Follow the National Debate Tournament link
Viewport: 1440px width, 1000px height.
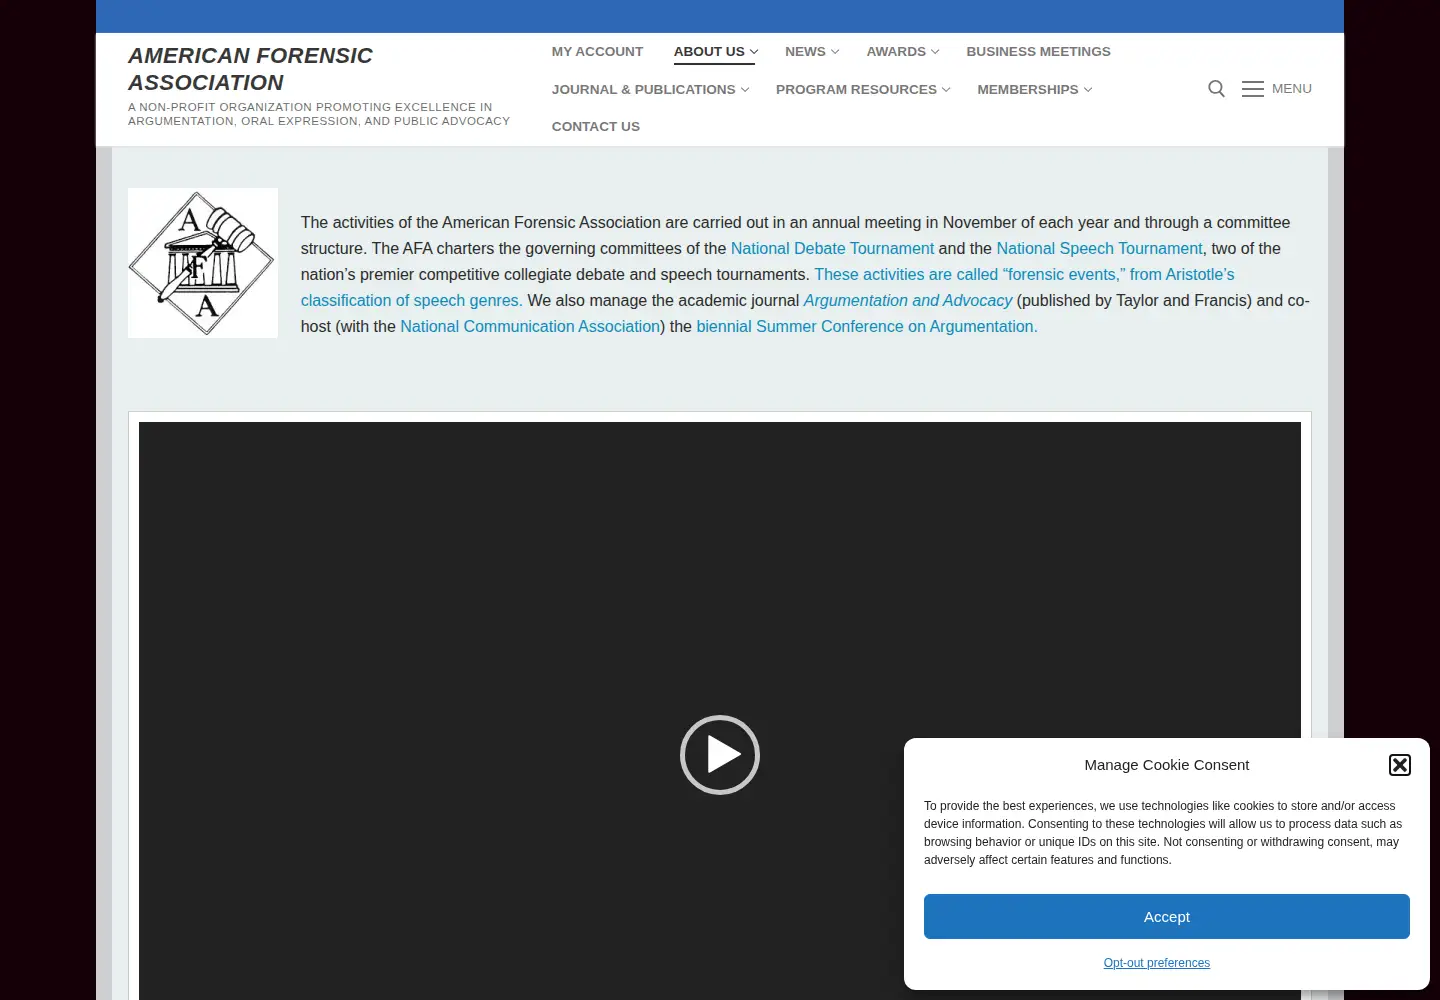(x=832, y=249)
